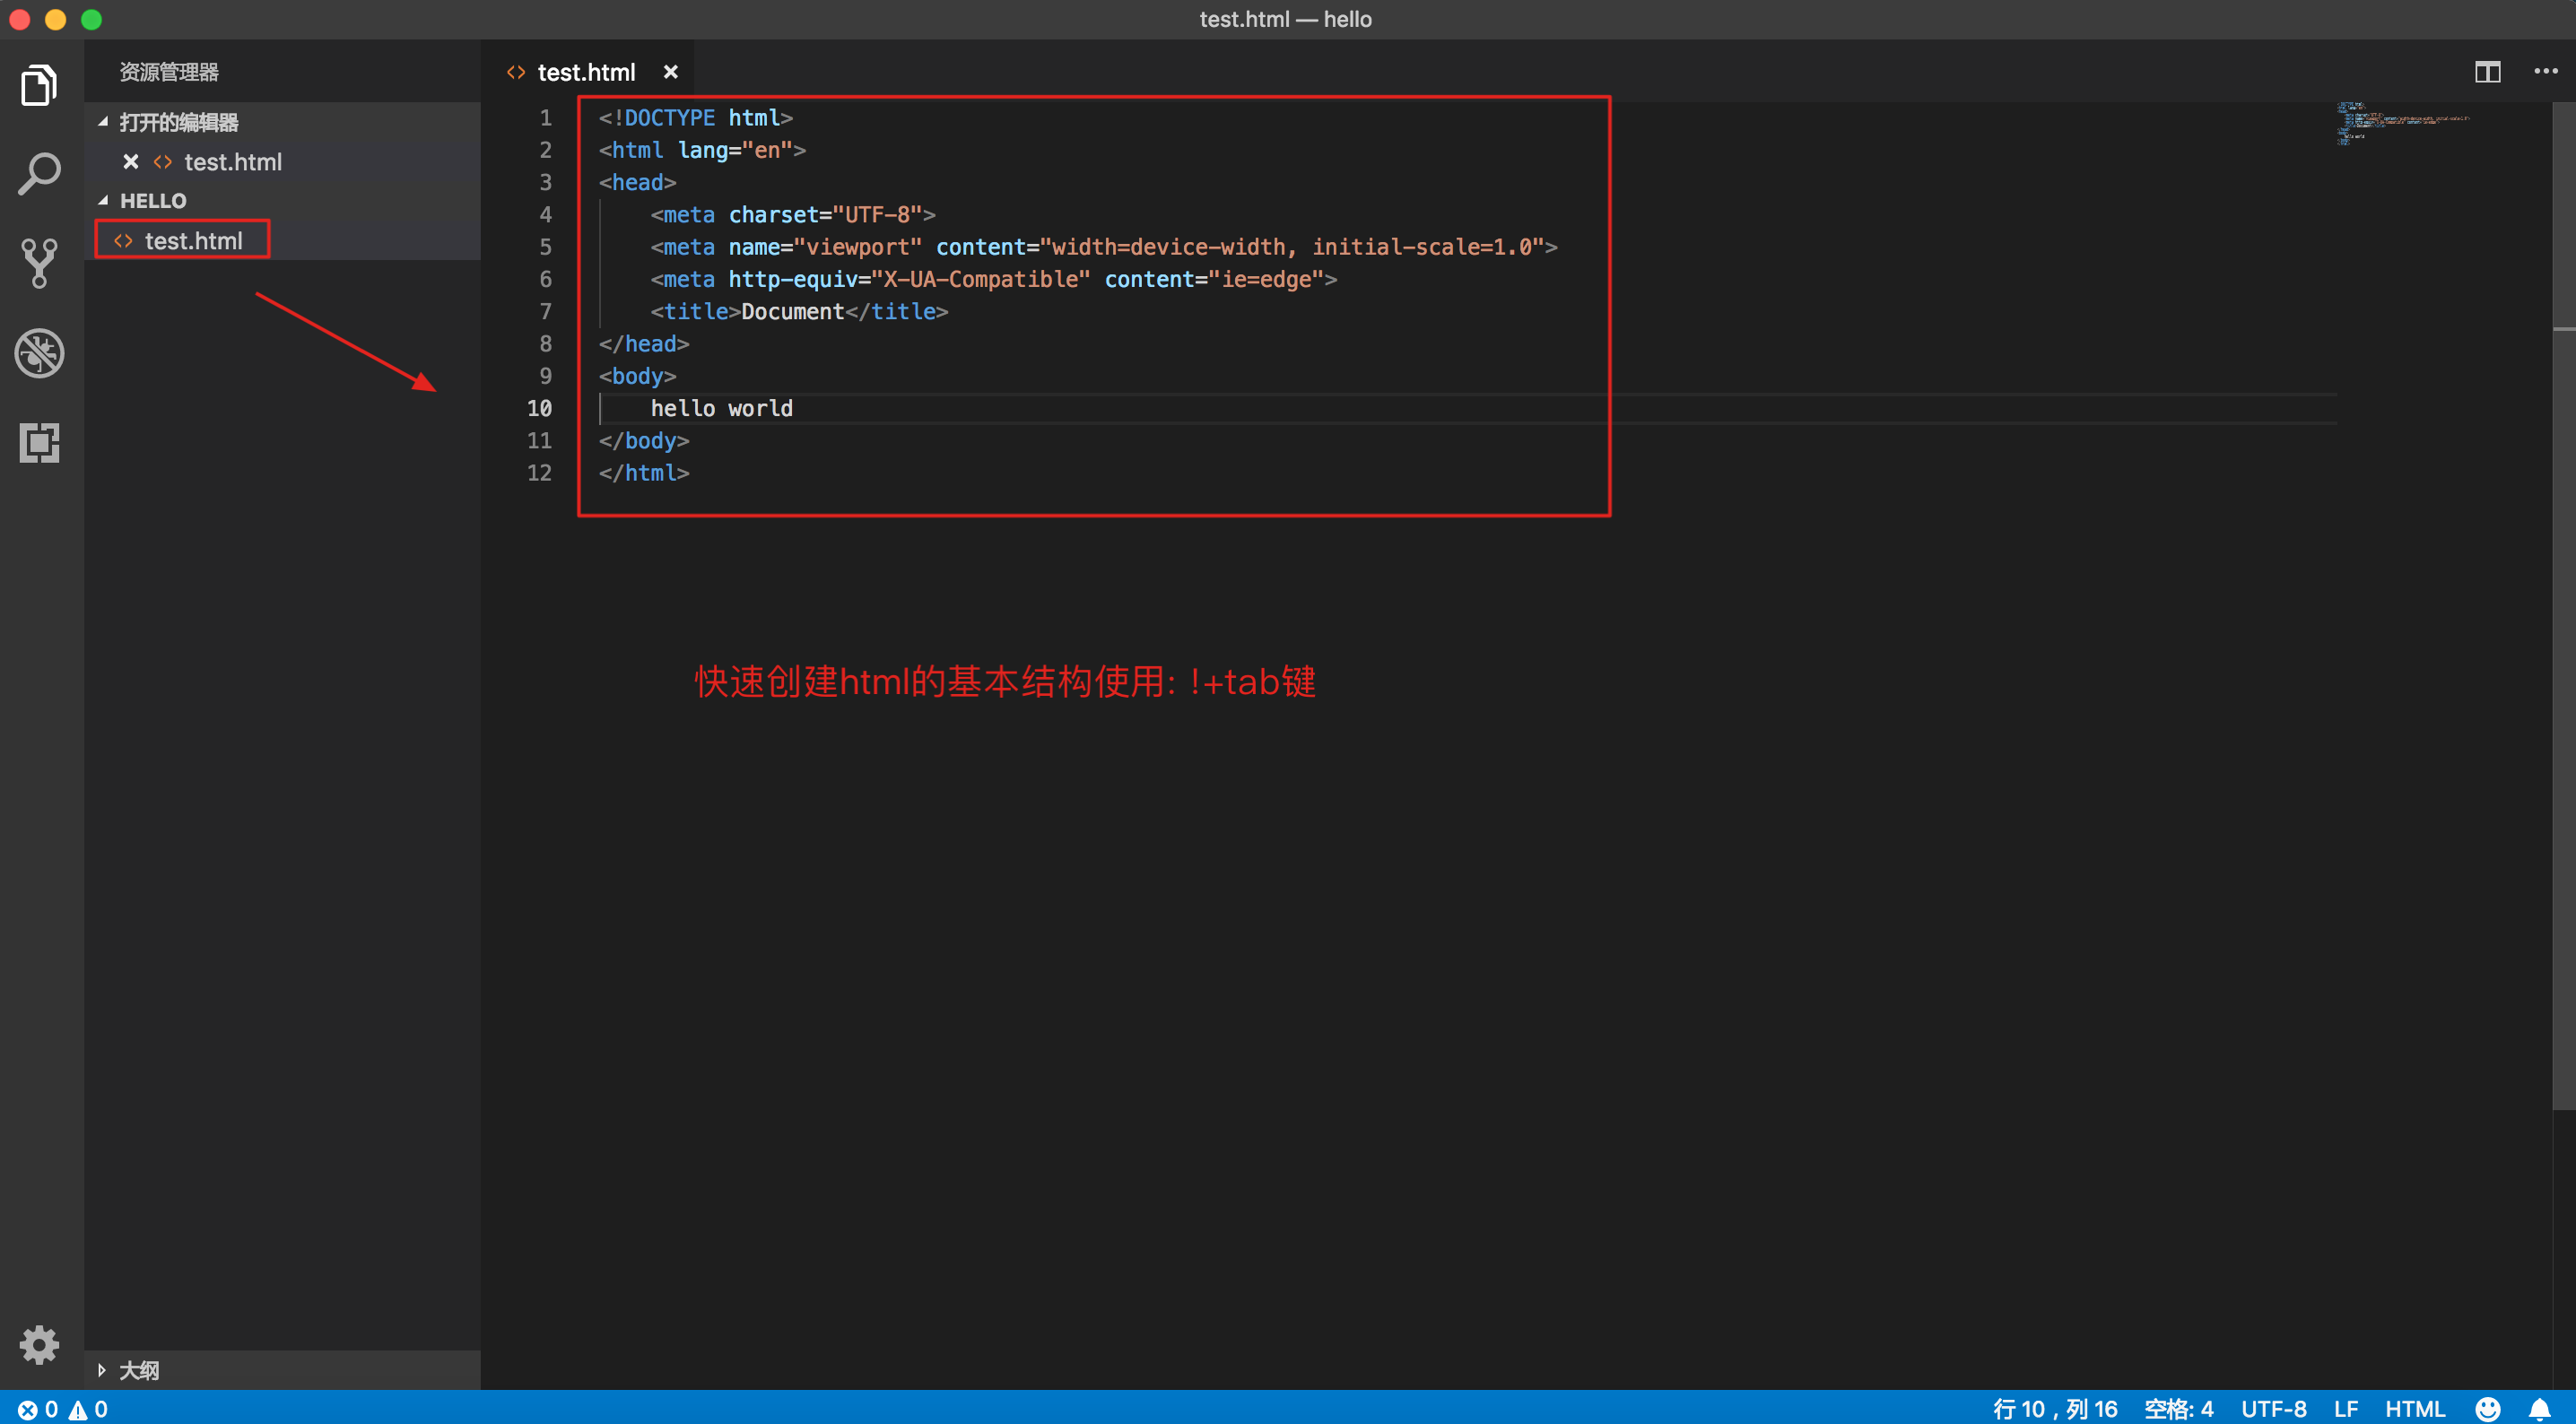Open the Source Control view icon
Screen dimensions: 2576x1424
pyautogui.click(x=39, y=263)
